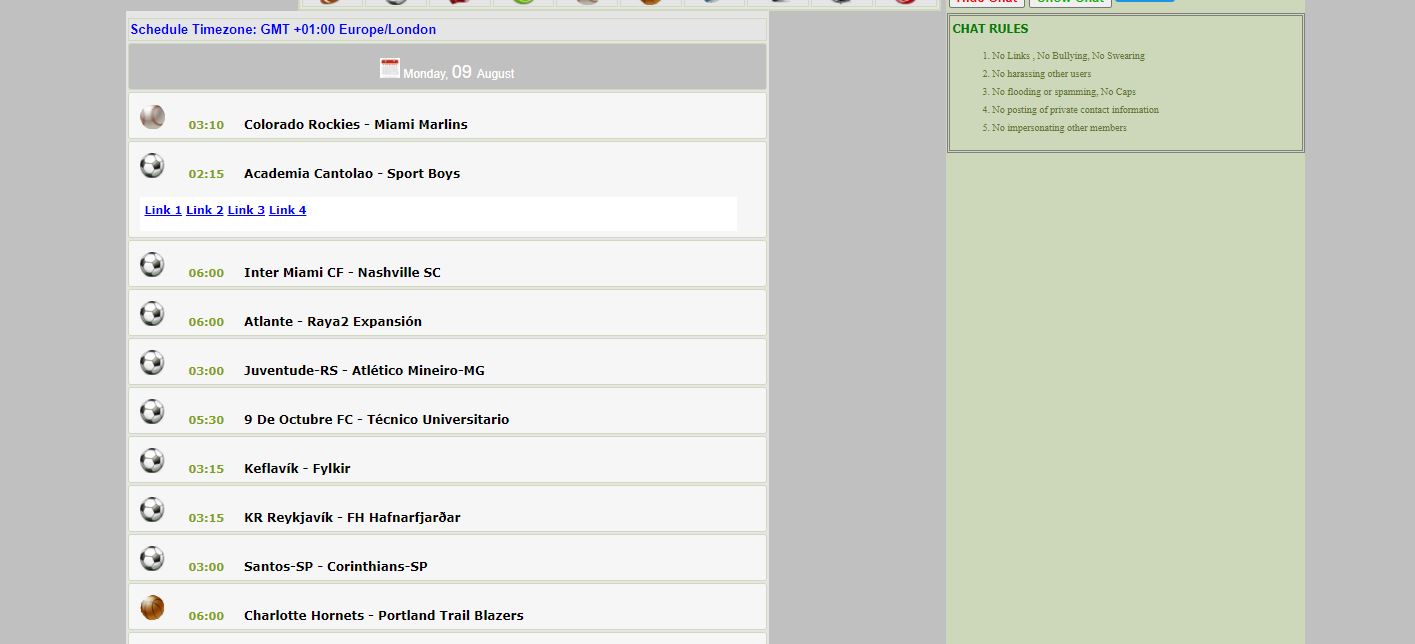Expand the Keflavík - Fylkir row
Viewport: 1415px width, 644px height.
click(x=447, y=460)
